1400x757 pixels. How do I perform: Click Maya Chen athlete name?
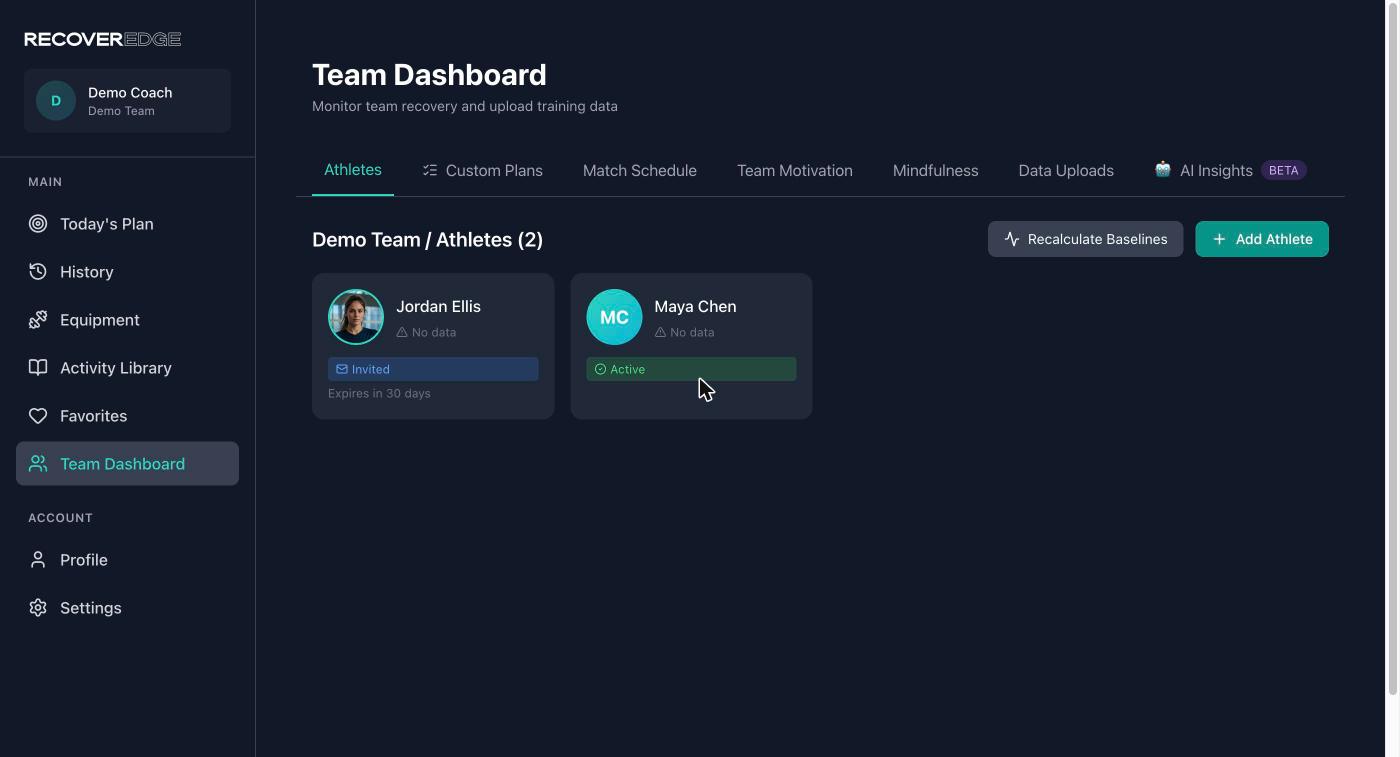[x=695, y=307]
